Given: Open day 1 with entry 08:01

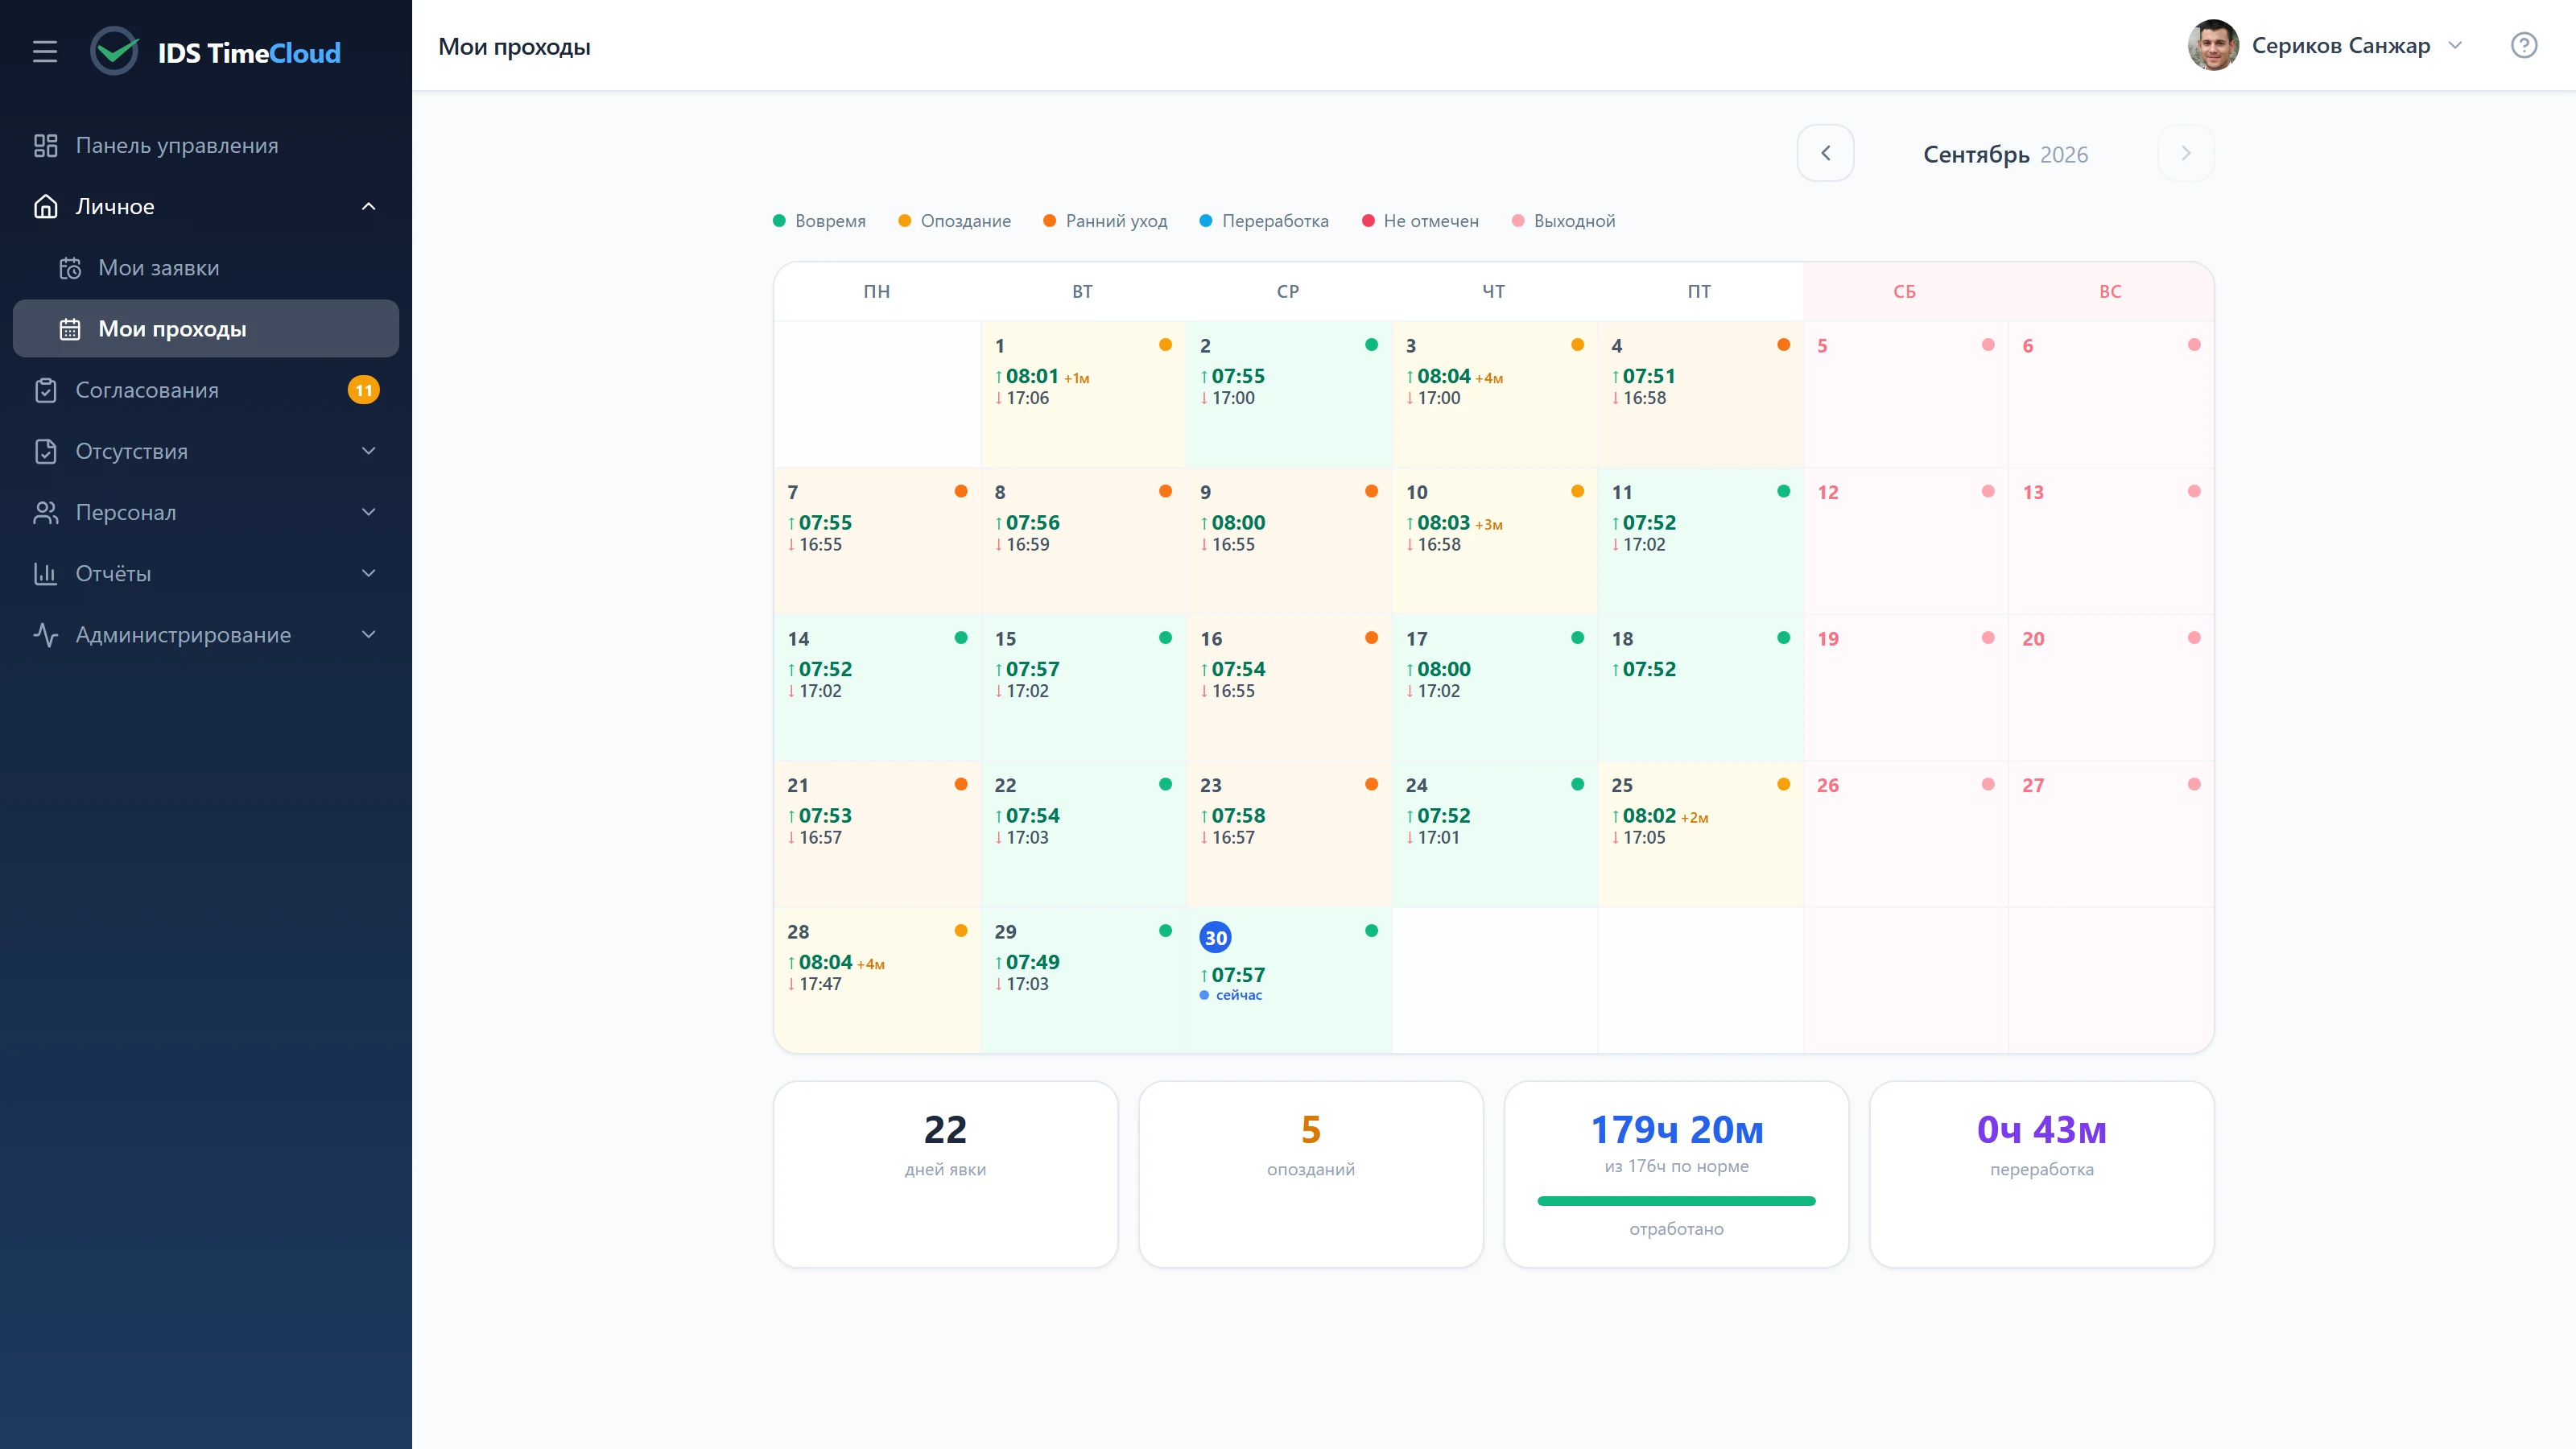Looking at the screenshot, I should pos(1082,394).
